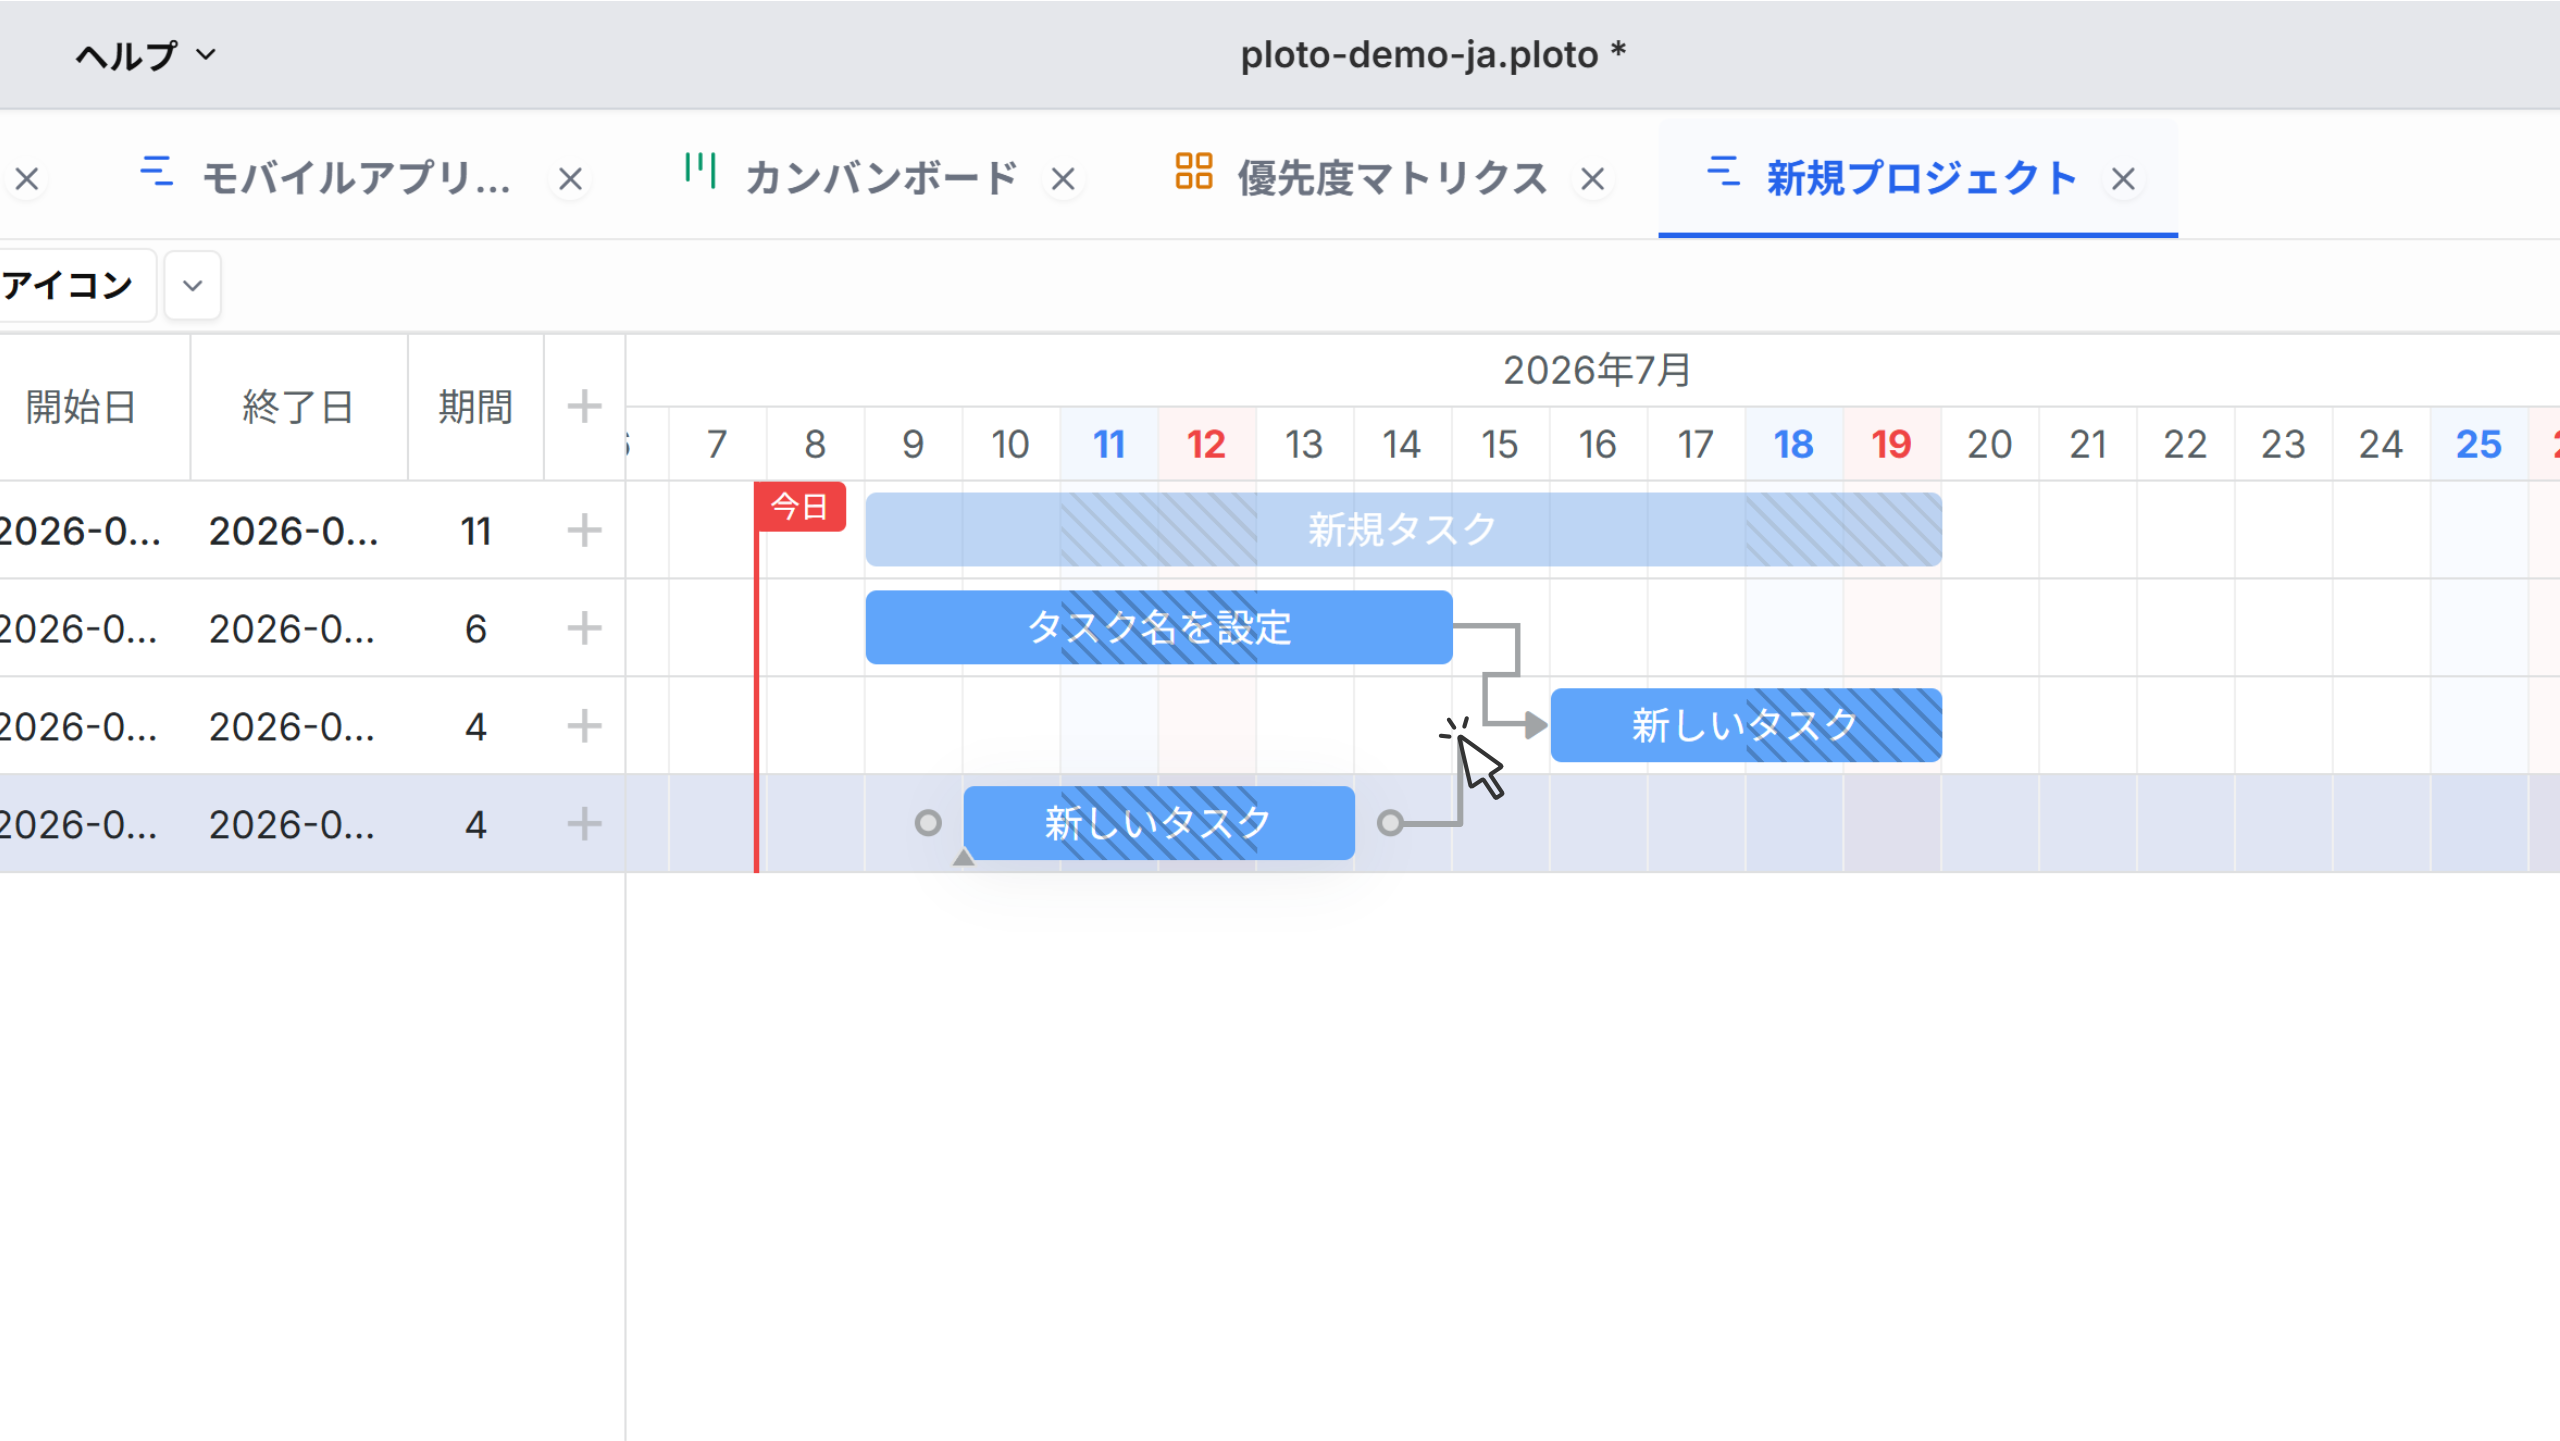The height and width of the screenshot is (1441, 2560).
Task: Click the progress triangle under highlighted task bar
Action: pos(963,857)
